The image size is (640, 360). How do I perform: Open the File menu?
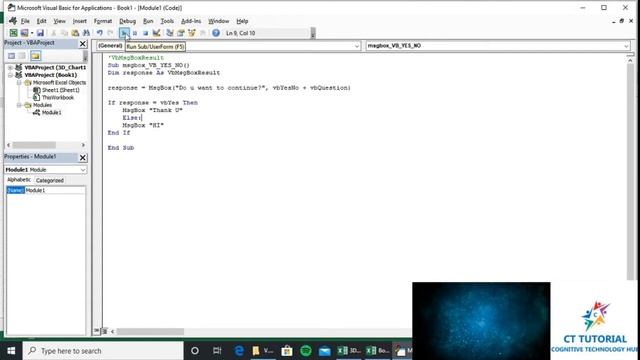[x=25, y=21]
